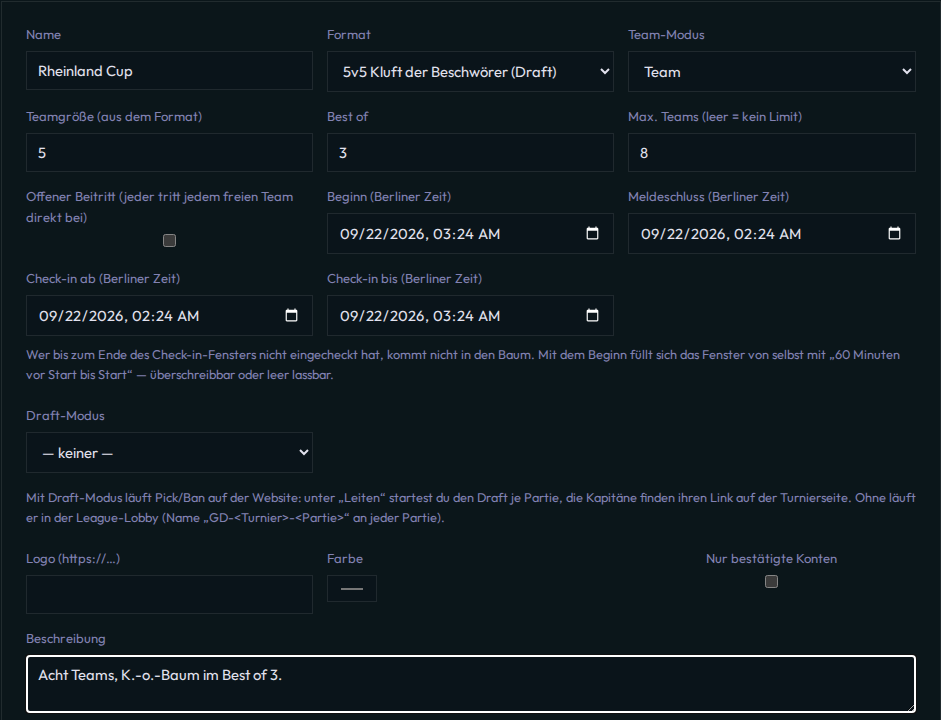Open calendar picker in Beginn field
The image size is (941, 720).
pos(592,233)
